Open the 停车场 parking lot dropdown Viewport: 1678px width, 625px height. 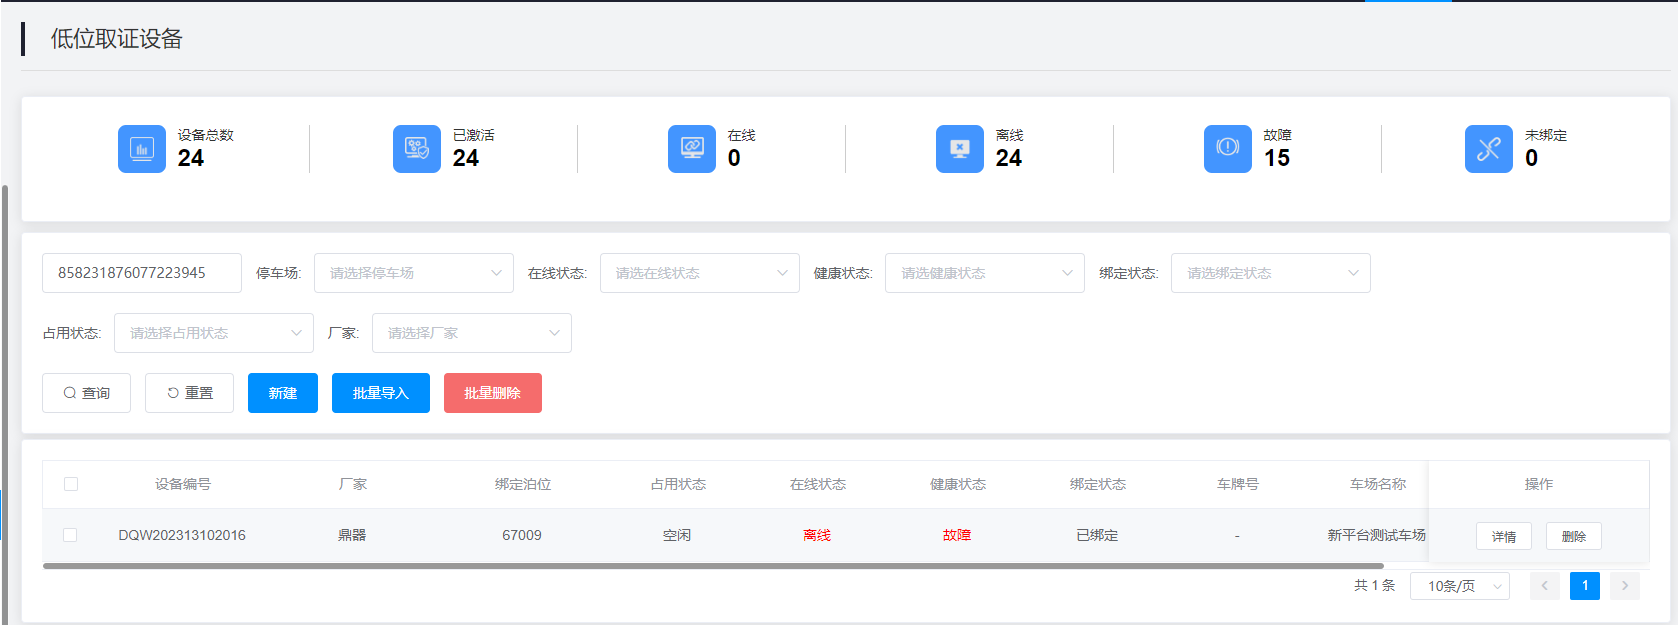pyautogui.click(x=414, y=273)
